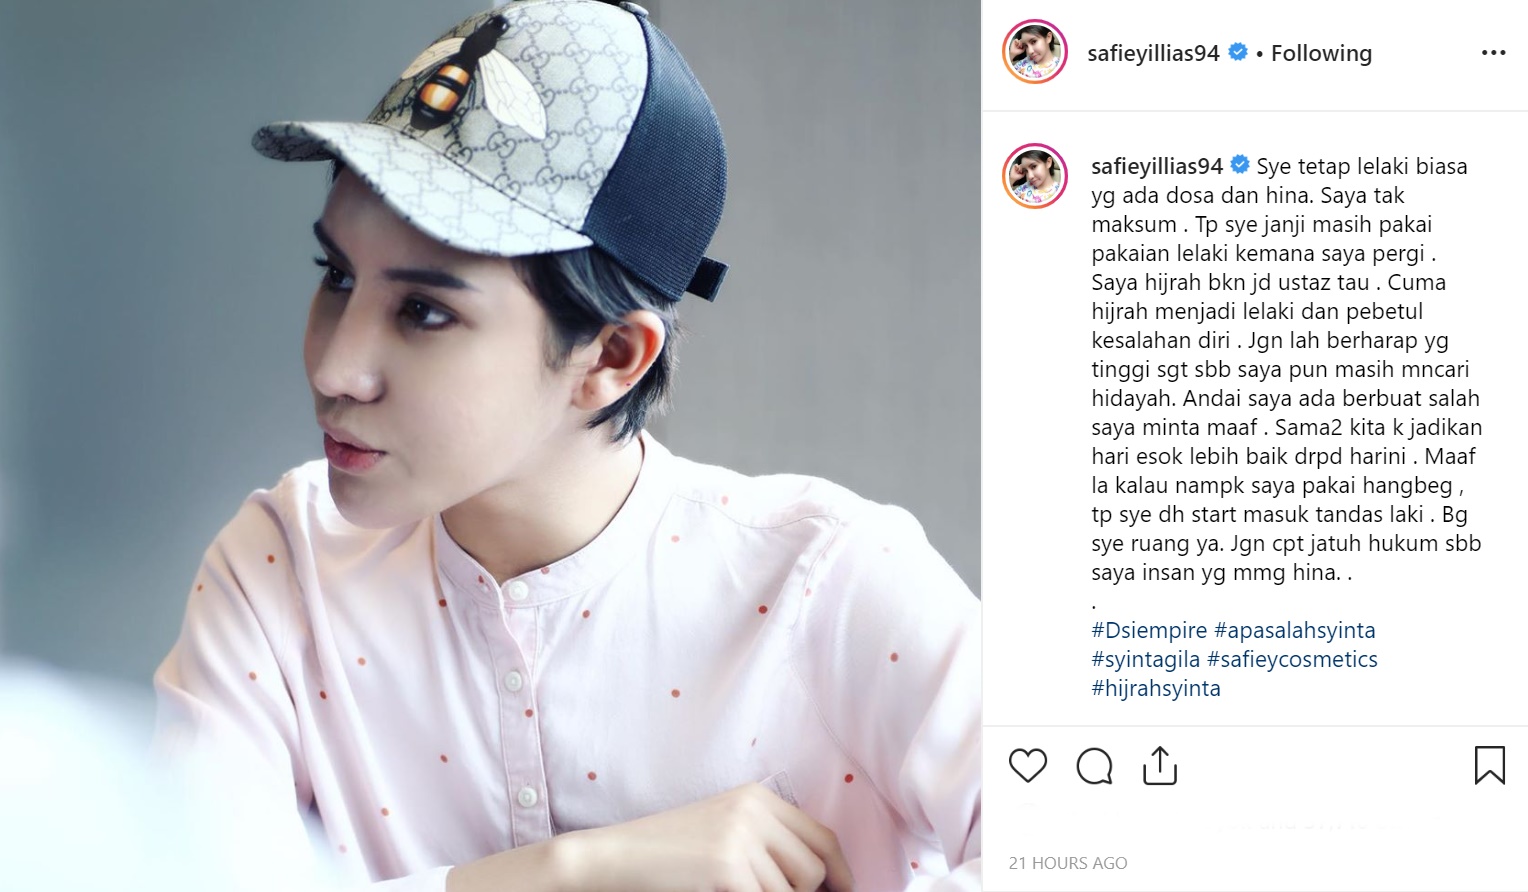Open the #hijrahsyinta hashtag
Screen dimensions: 1528x892
click(1156, 688)
